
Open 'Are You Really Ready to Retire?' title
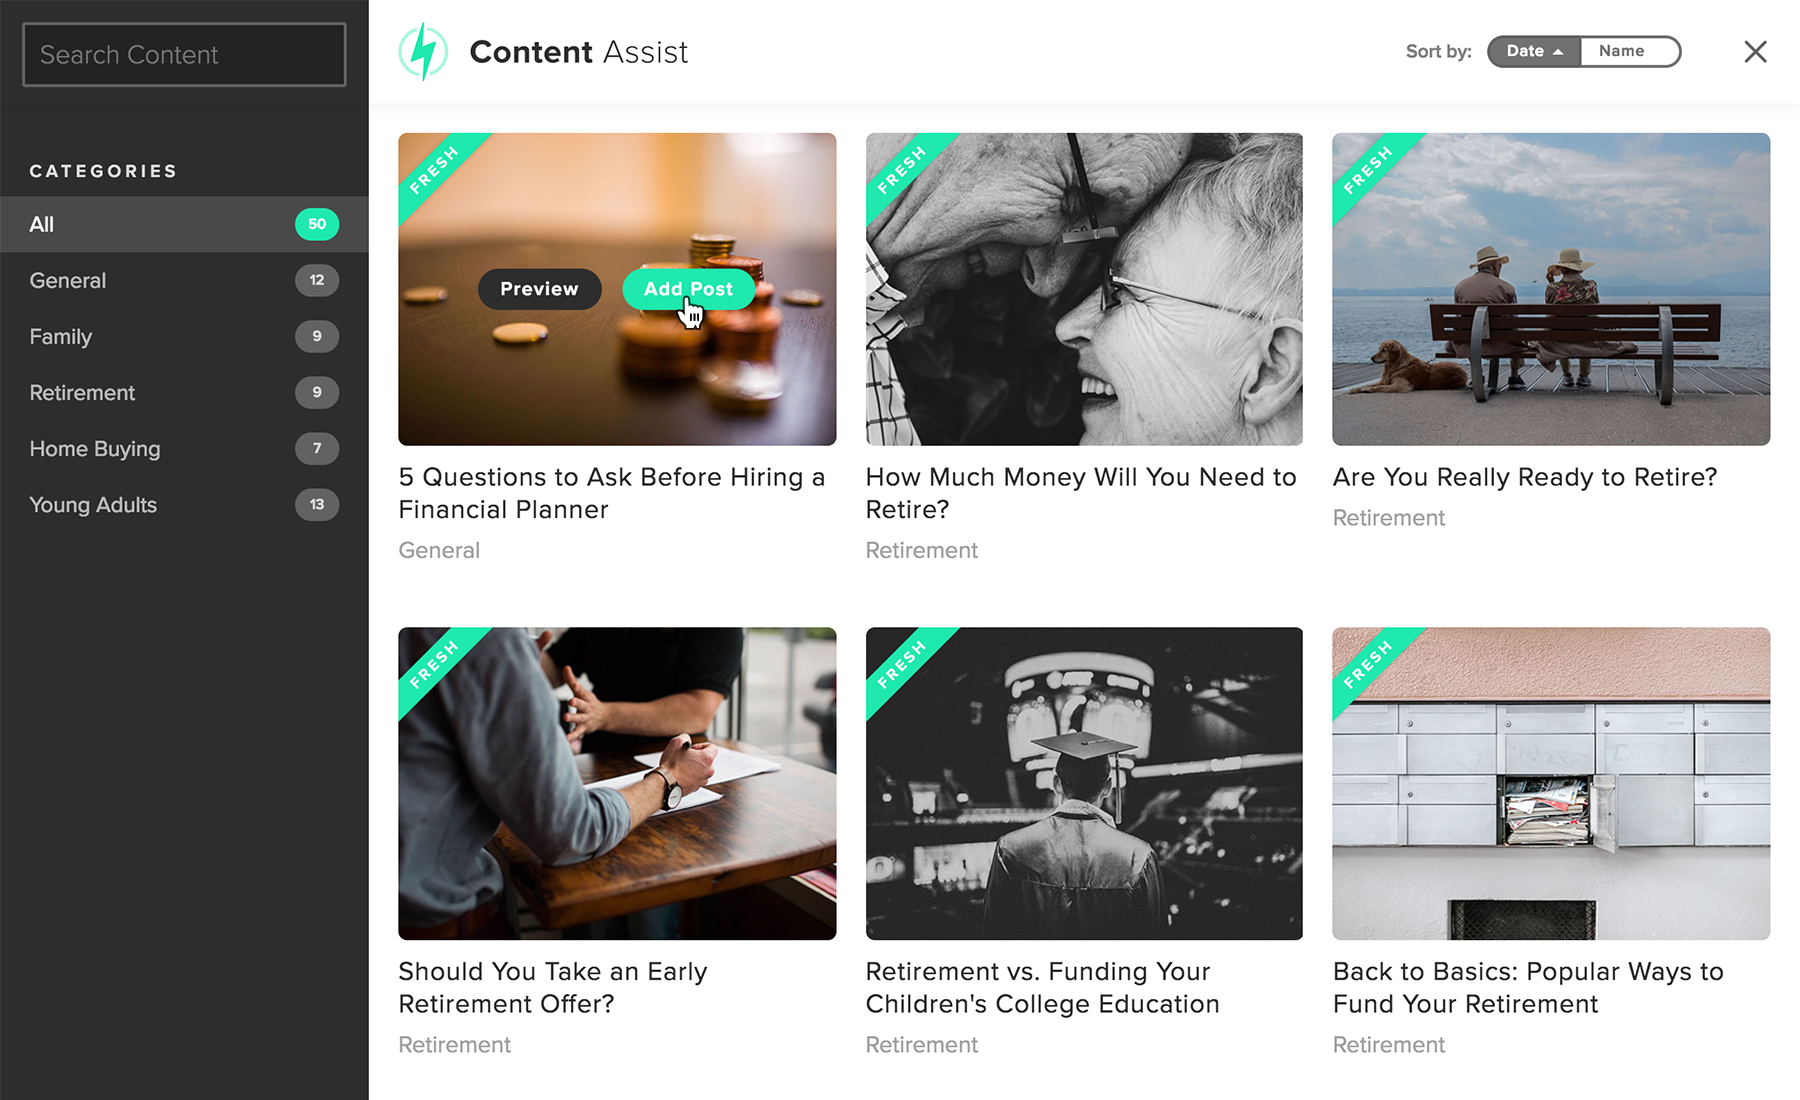click(x=1525, y=477)
